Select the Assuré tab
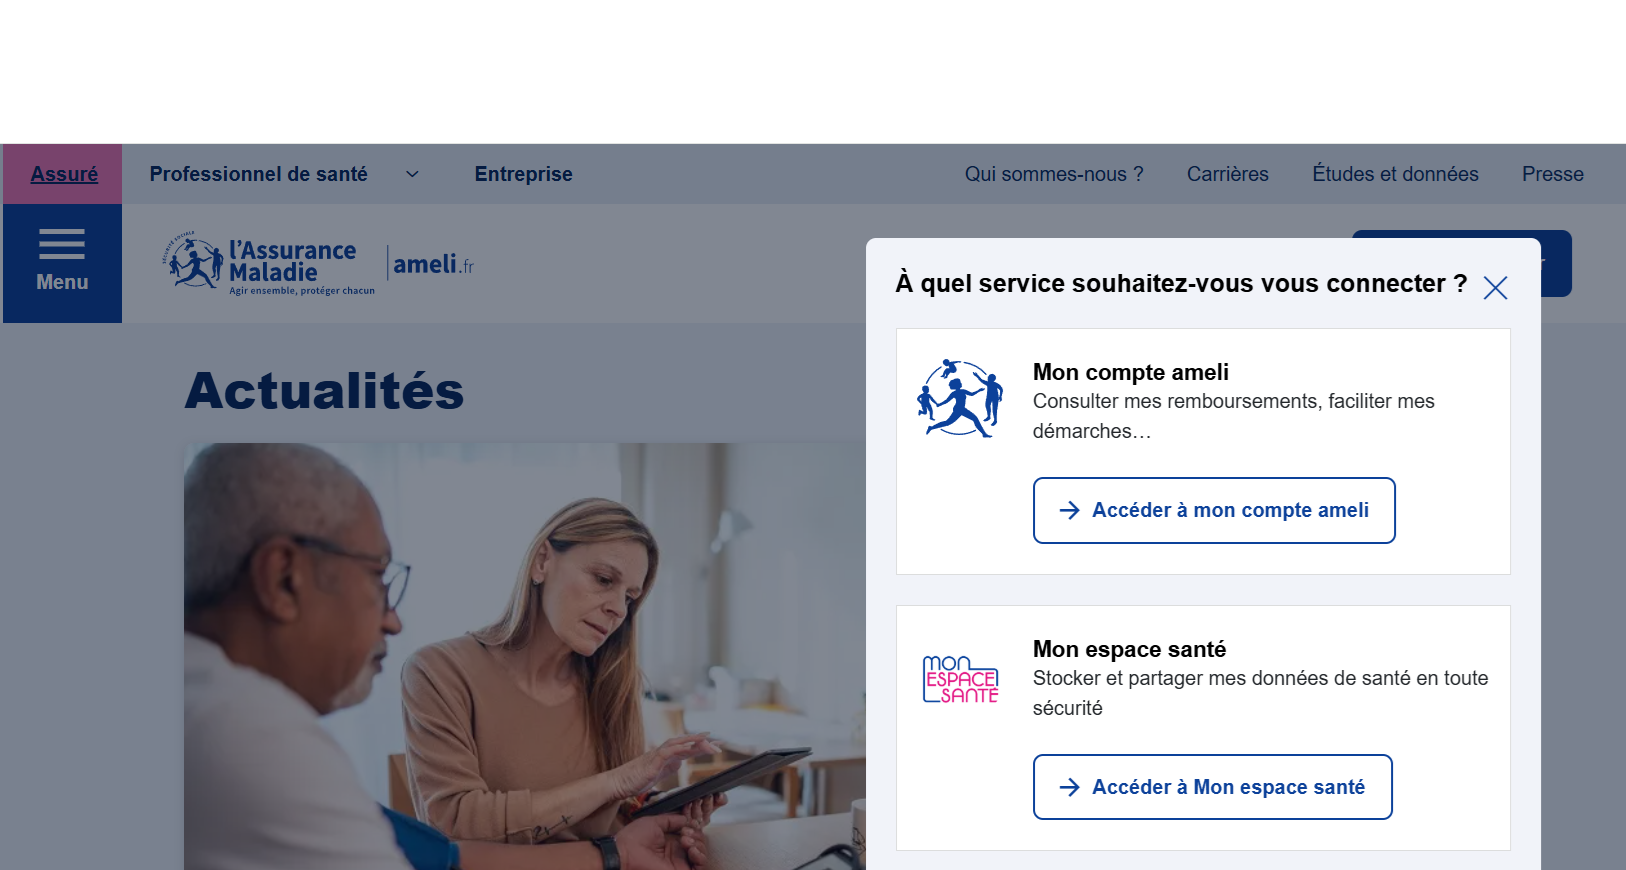 pos(64,174)
